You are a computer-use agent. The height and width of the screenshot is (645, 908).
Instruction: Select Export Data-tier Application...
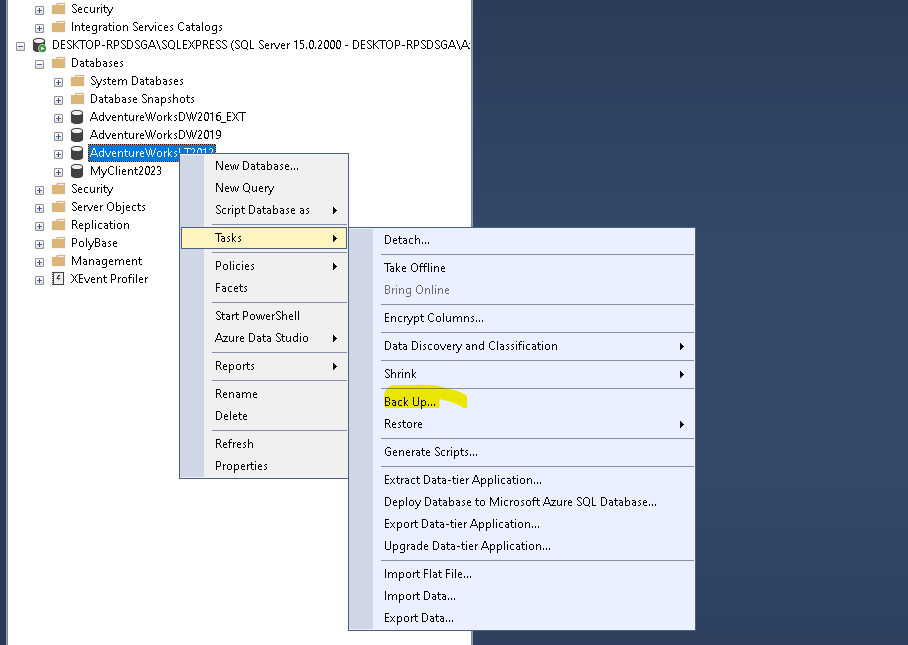522,524
